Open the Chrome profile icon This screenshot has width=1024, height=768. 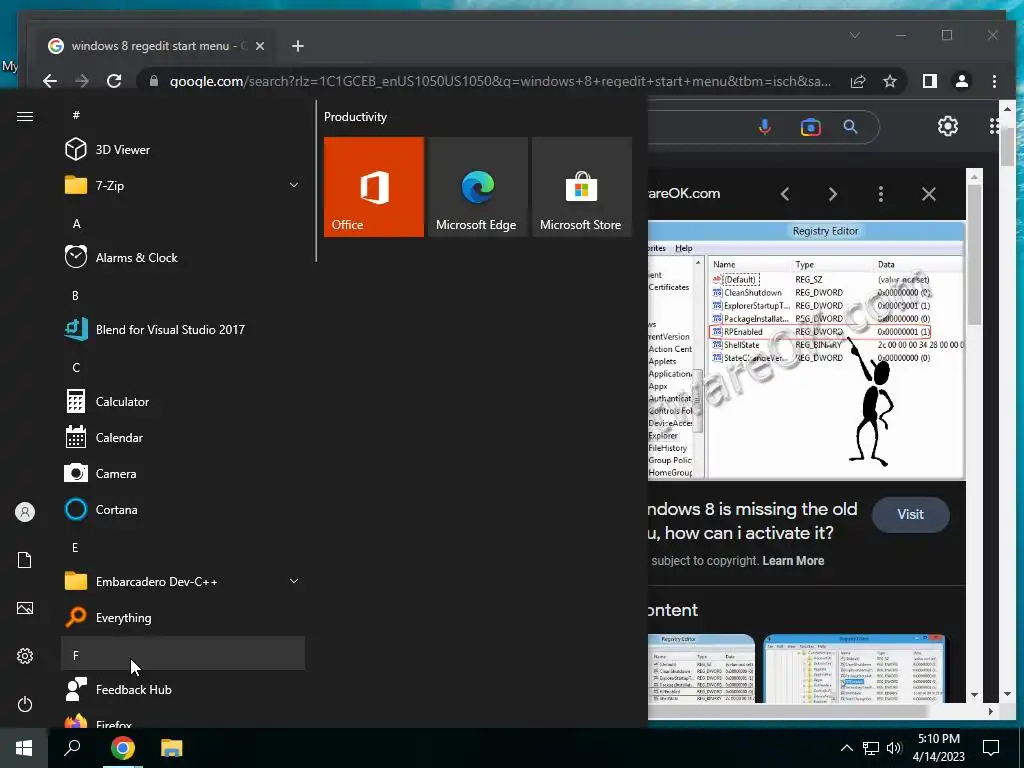pos(961,81)
